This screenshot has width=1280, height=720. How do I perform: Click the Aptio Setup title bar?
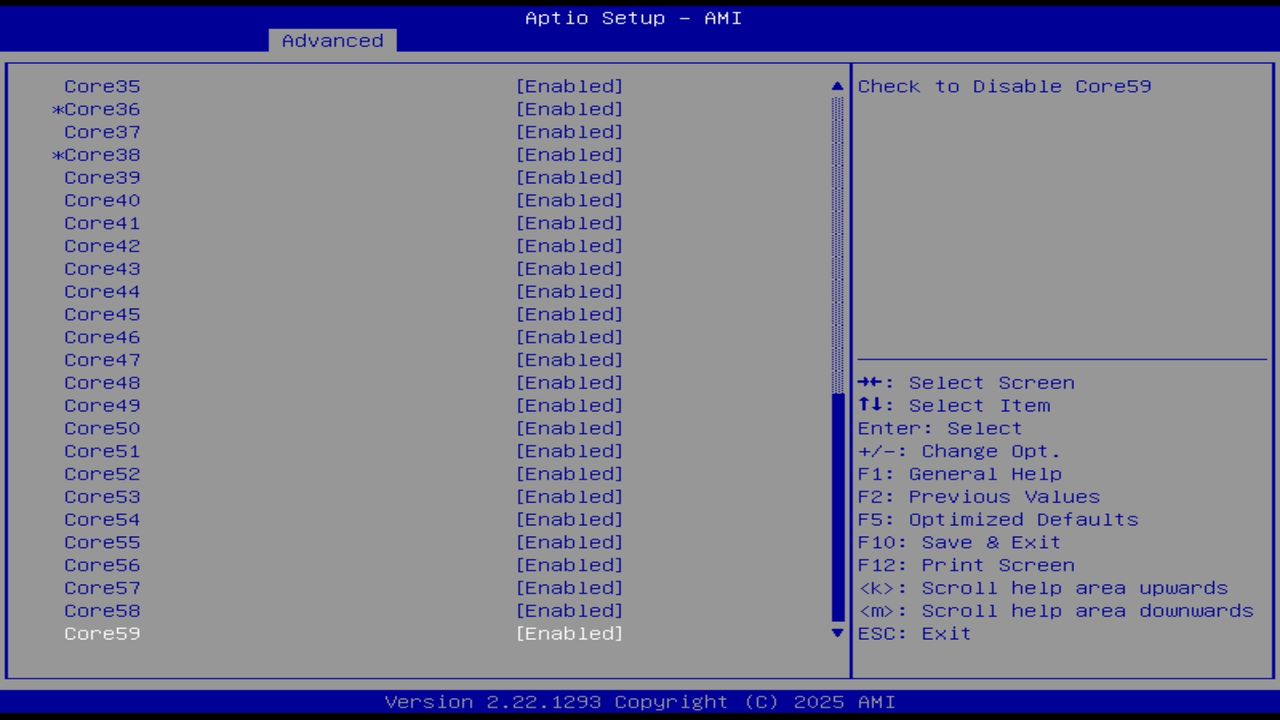coord(632,18)
